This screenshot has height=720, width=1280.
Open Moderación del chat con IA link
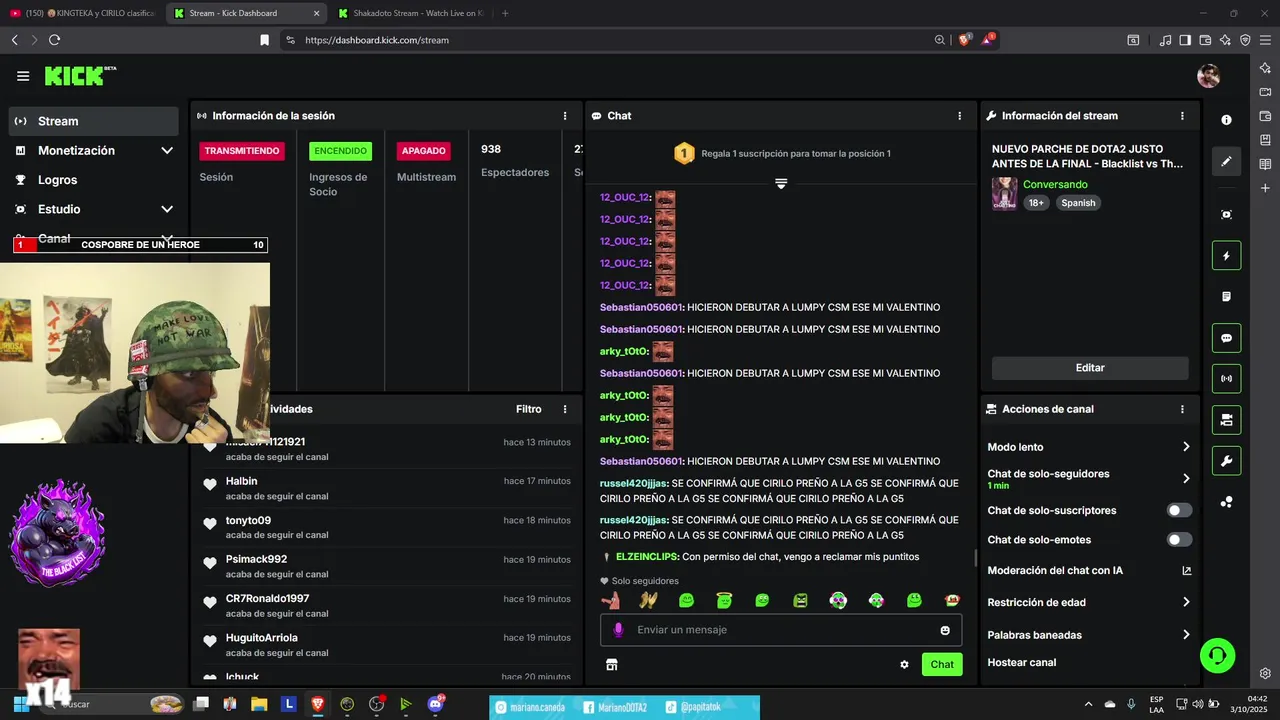pos(1090,571)
